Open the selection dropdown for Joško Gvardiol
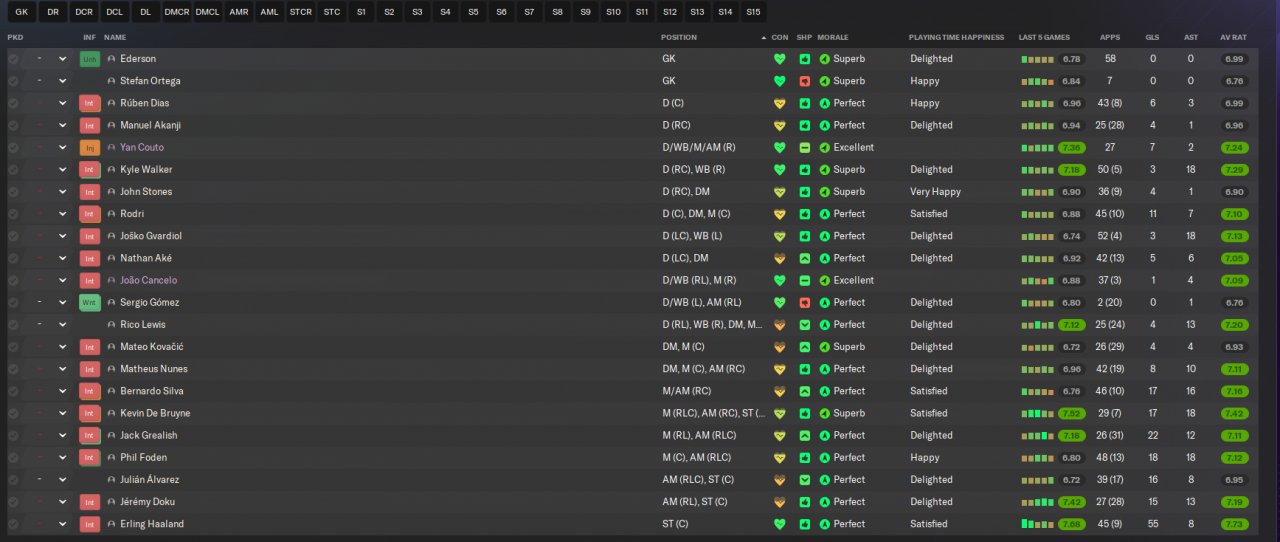The image size is (1280, 542). (63, 236)
